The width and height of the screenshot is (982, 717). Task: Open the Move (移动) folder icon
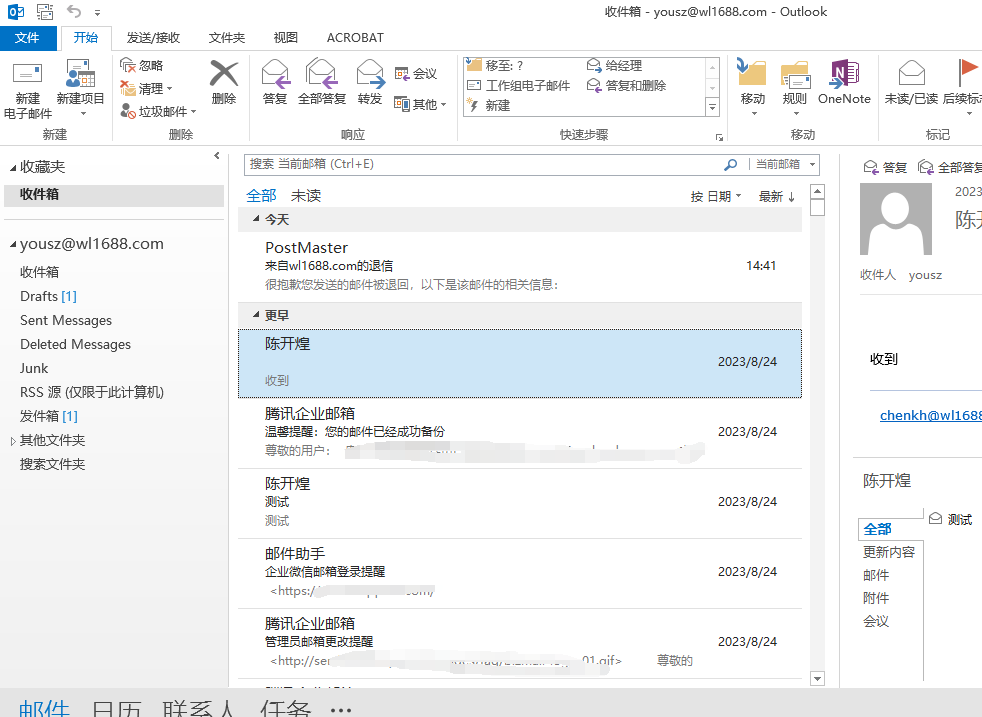tap(752, 73)
